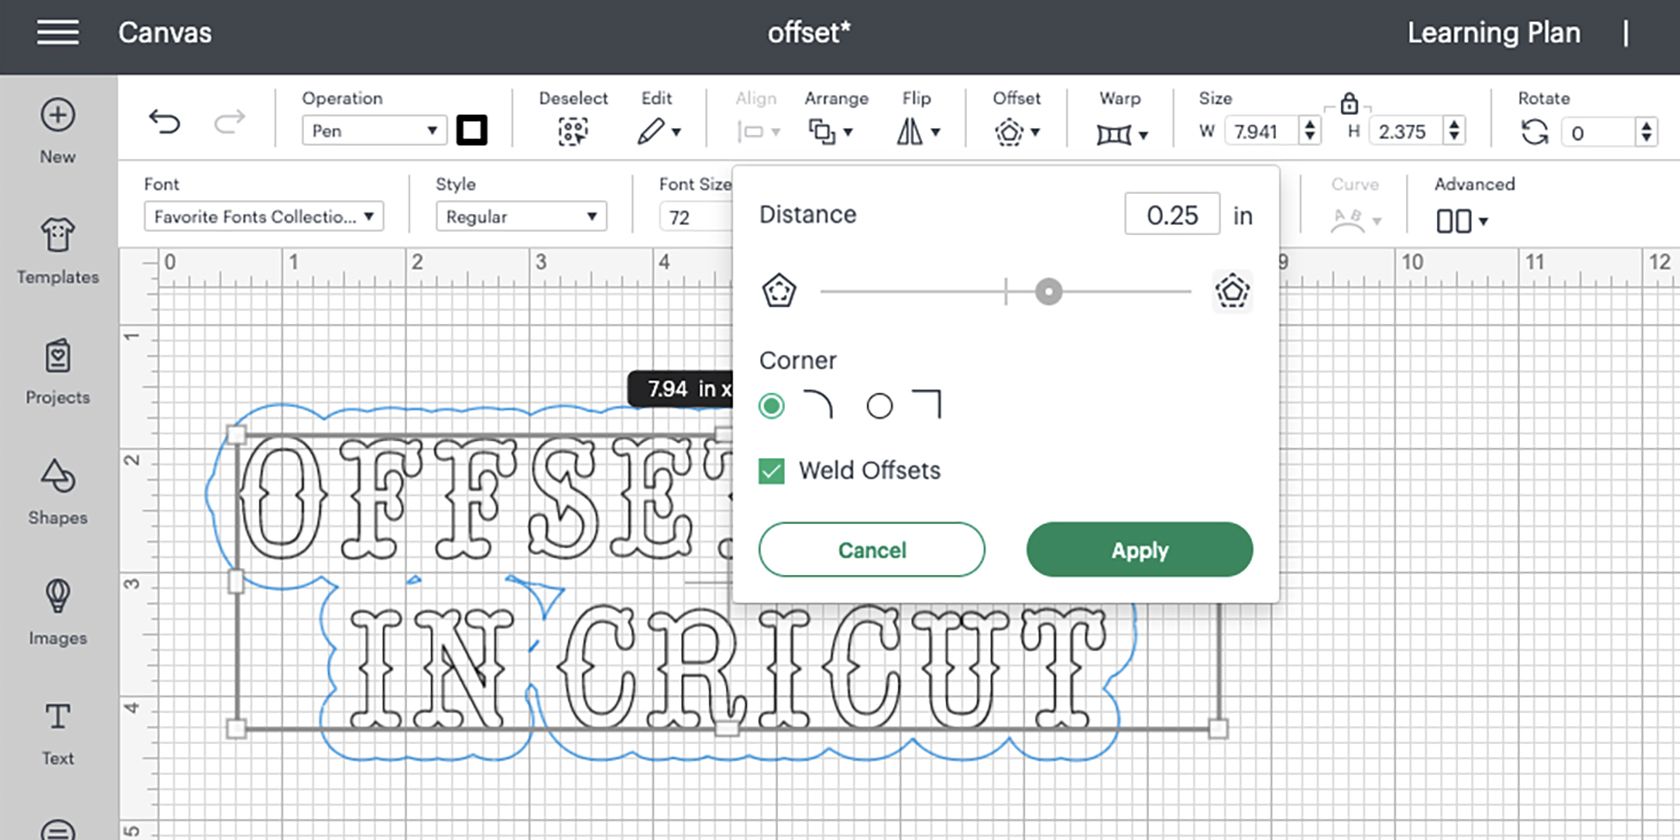The height and width of the screenshot is (840, 1680).
Task: Open the Shapes panel
Action: 58,476
